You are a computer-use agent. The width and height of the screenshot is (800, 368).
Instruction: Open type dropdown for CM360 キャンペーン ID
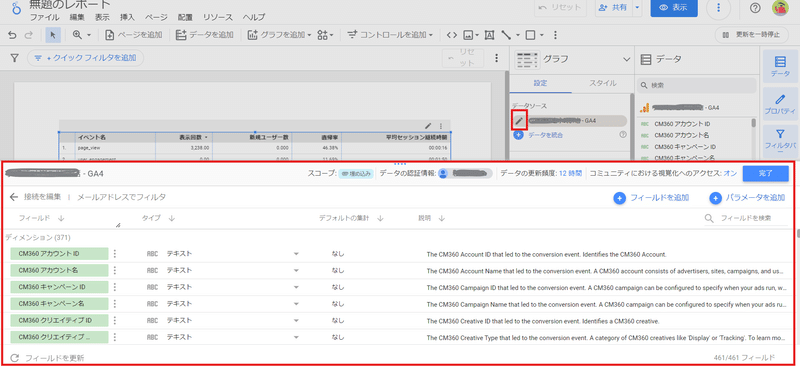pyautogui.click(x=295, y=287)
